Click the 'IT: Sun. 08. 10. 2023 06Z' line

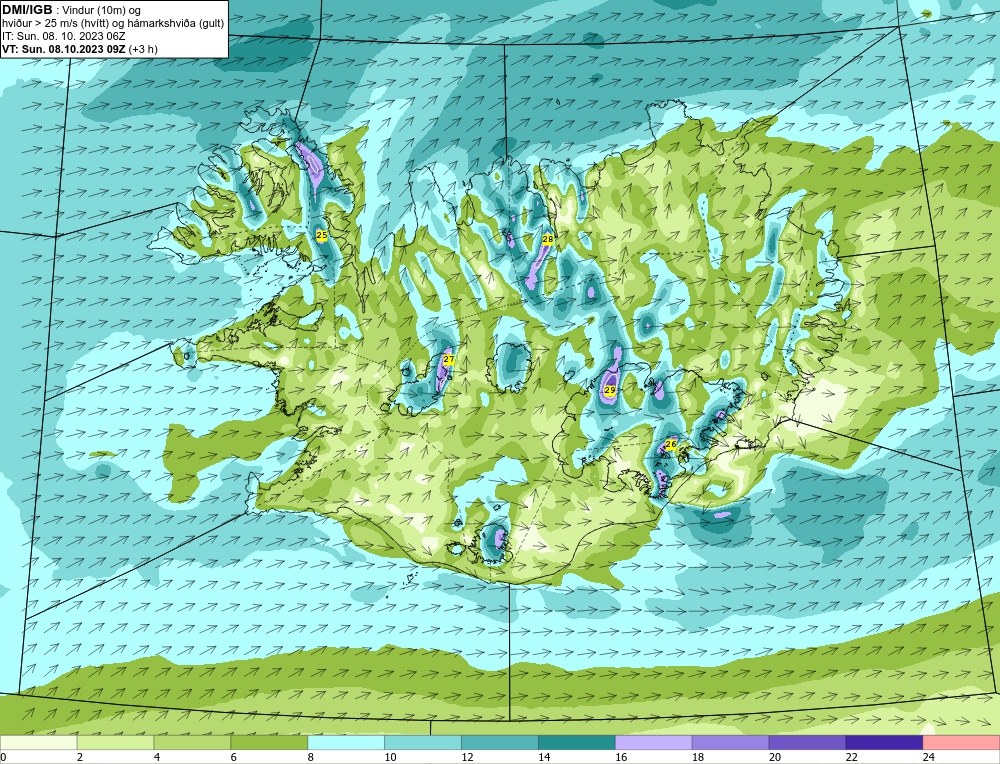tap(64, 36)
